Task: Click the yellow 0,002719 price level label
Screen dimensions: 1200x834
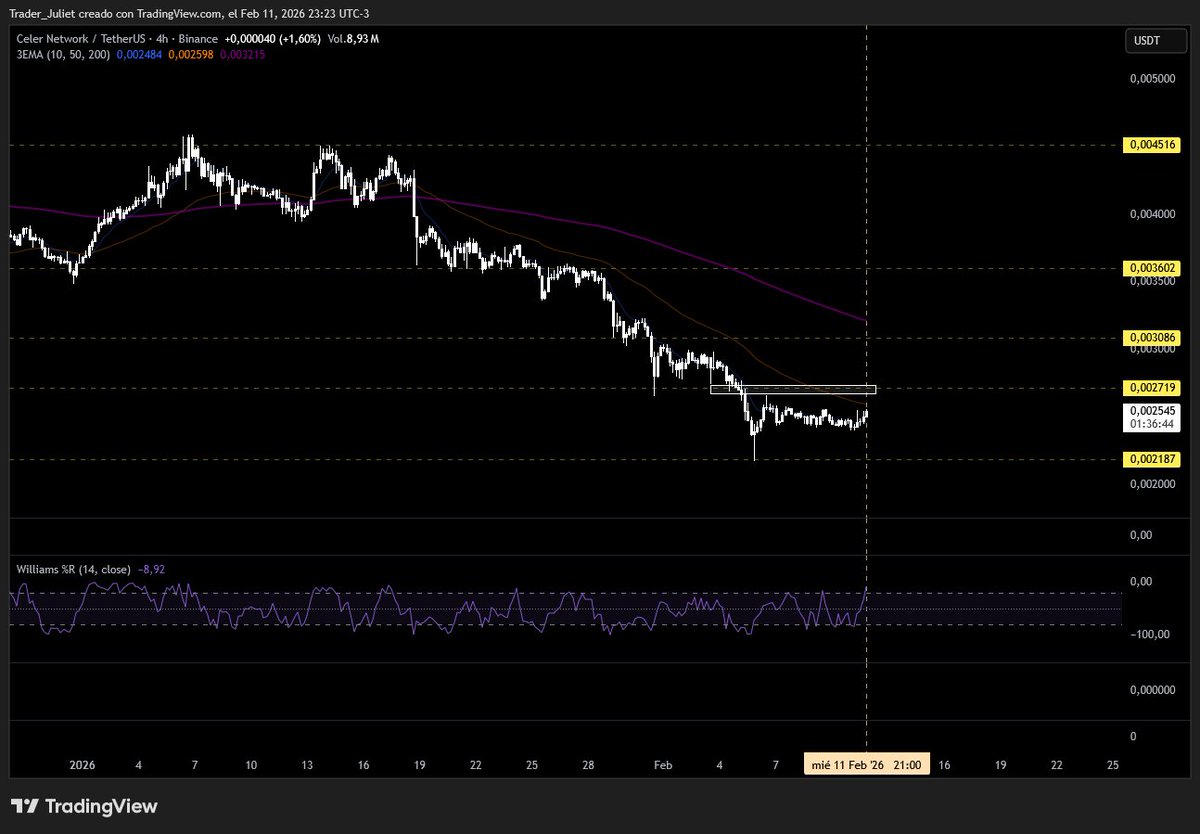Action: [1153, 387]
